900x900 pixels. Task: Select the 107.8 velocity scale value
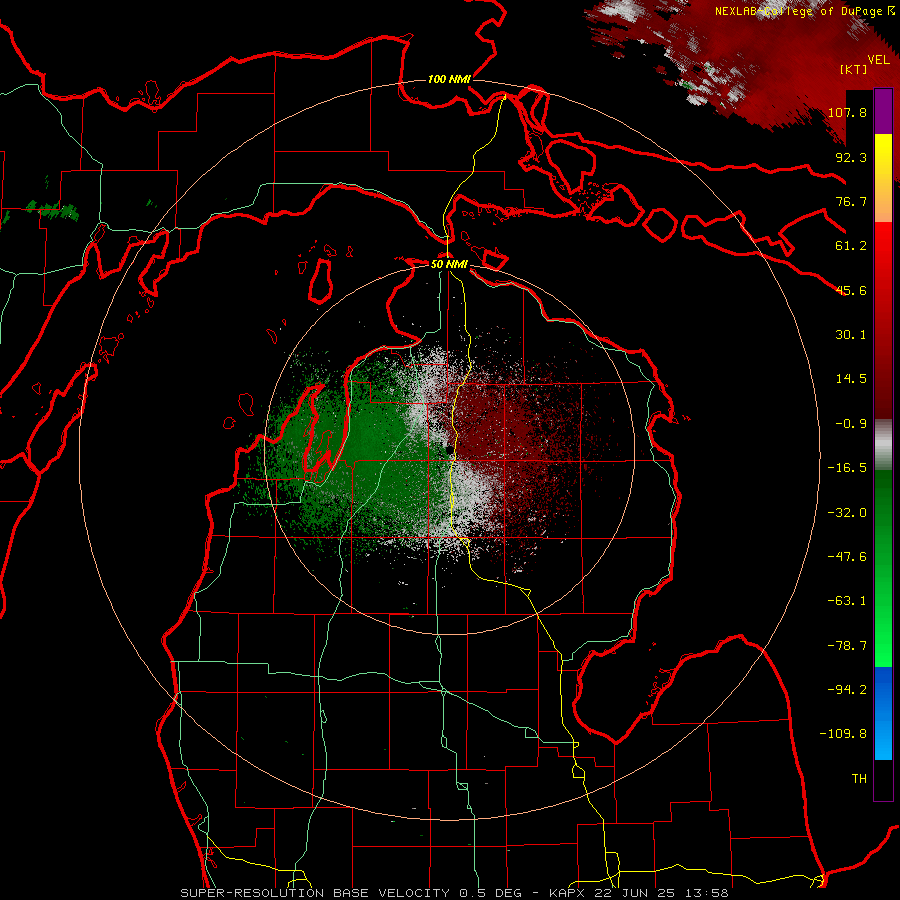pyautogui.click(x=847, y=112)
